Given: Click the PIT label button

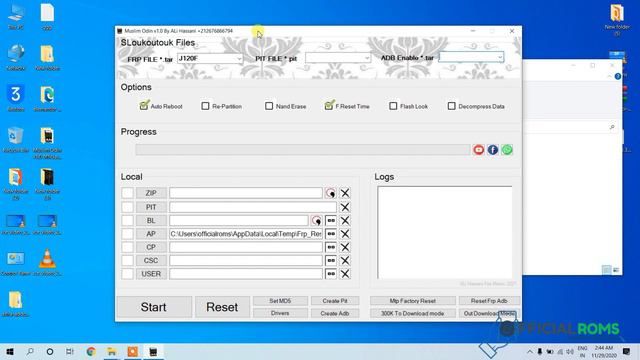Looking at the screenshot, I should point(151,207).
